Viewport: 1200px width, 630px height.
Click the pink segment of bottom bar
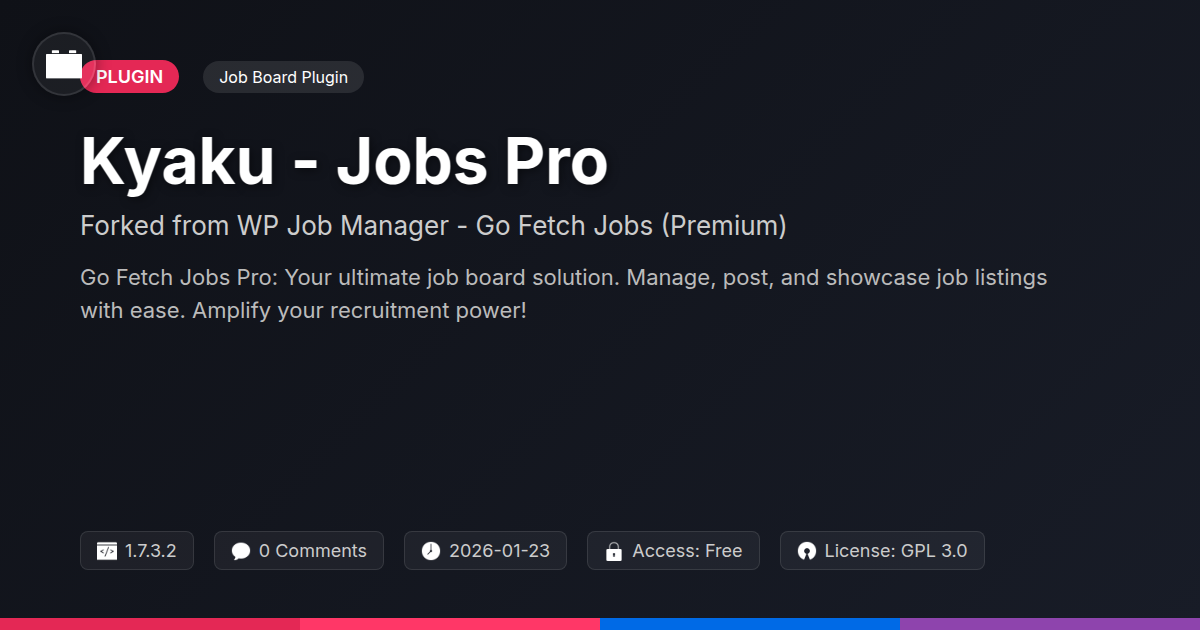(x=450, y=623)
